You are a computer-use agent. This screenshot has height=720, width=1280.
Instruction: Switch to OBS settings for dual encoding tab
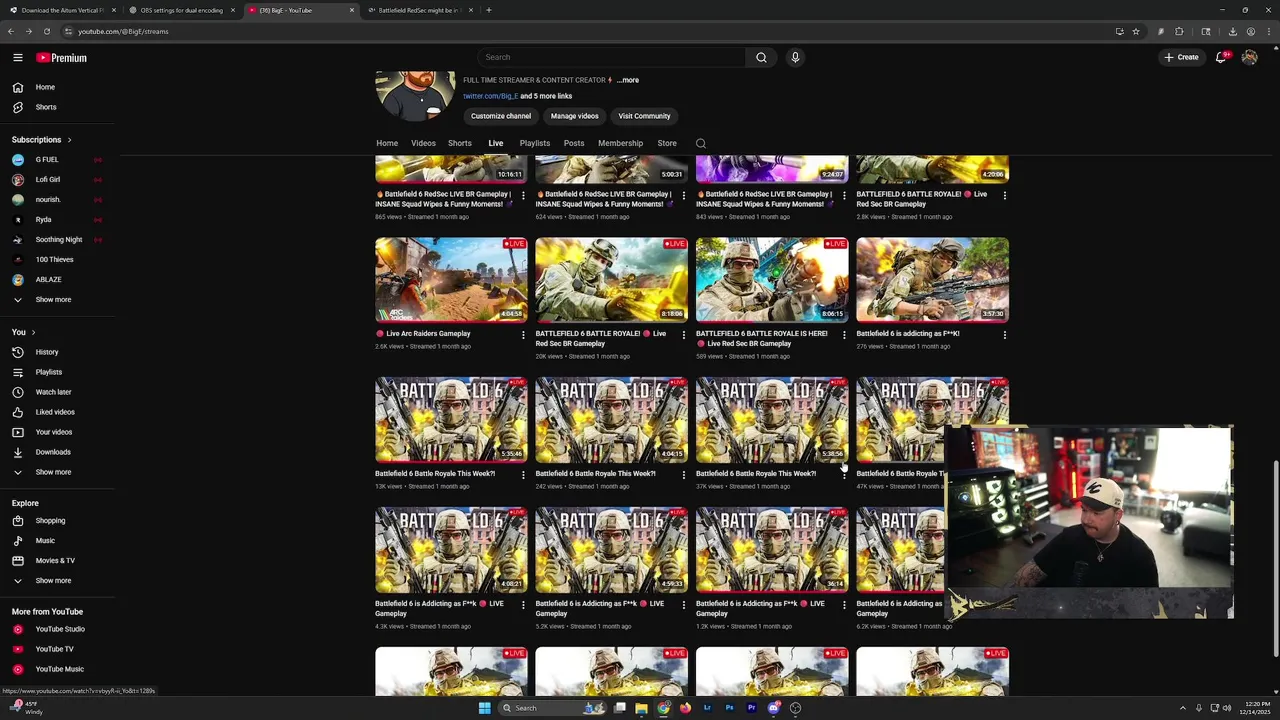pyautogui.click(x=180, y=10)
